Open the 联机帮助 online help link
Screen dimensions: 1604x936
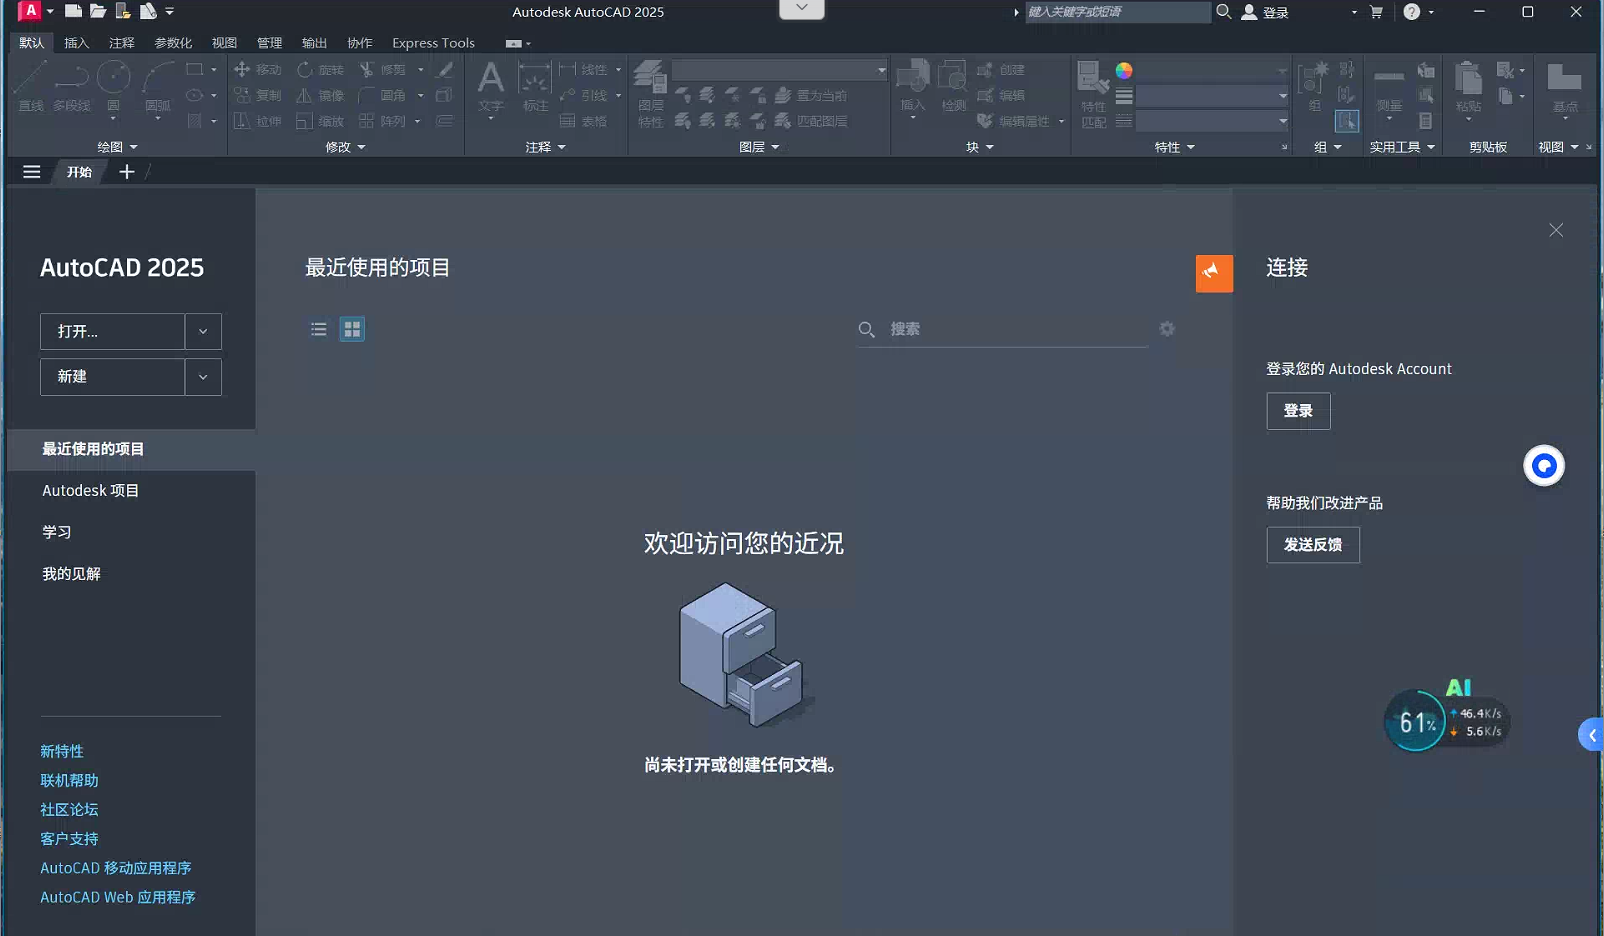pyautogui.click(x=69, y=780)
